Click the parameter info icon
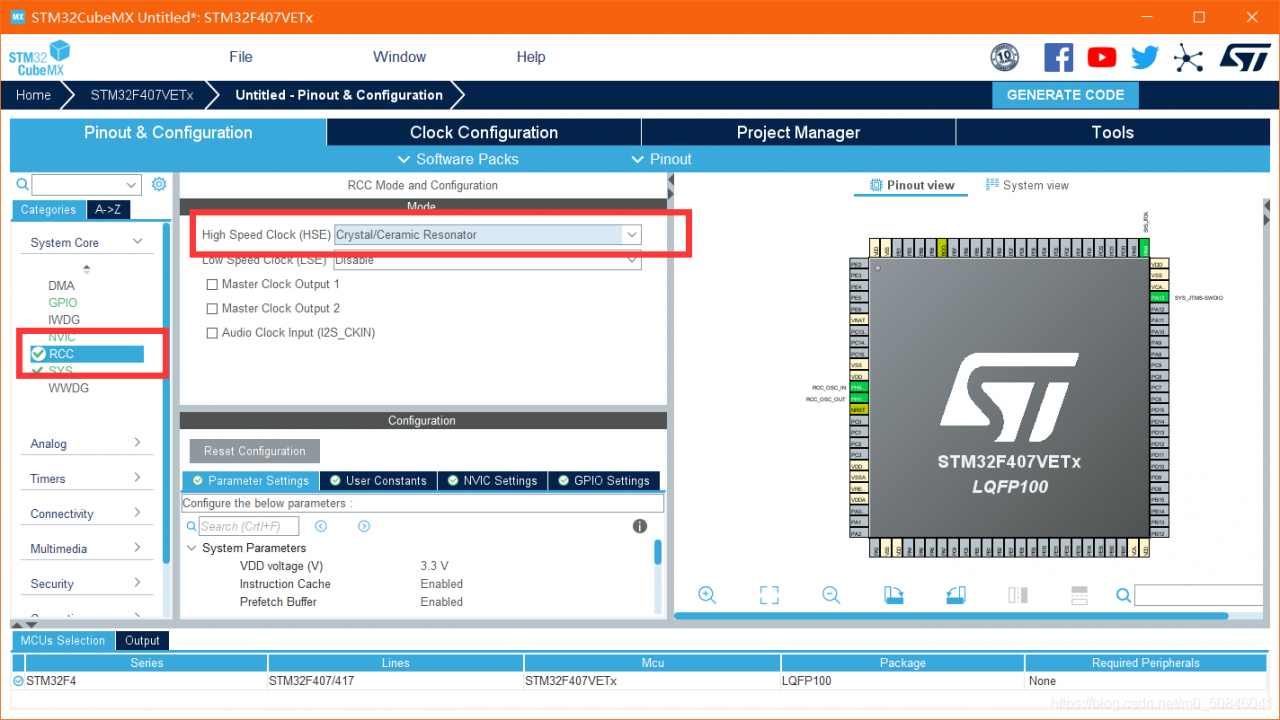 click(x=640, y=526)
